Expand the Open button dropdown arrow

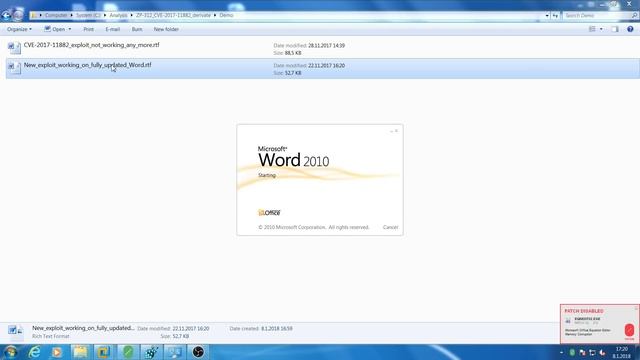point(70,29)
